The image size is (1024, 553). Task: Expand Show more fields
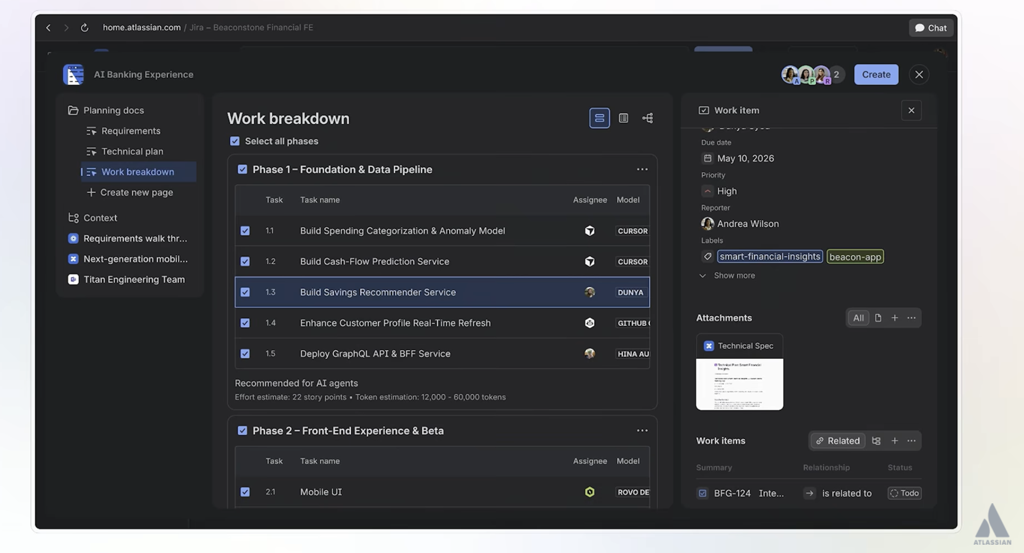(728, 276)
